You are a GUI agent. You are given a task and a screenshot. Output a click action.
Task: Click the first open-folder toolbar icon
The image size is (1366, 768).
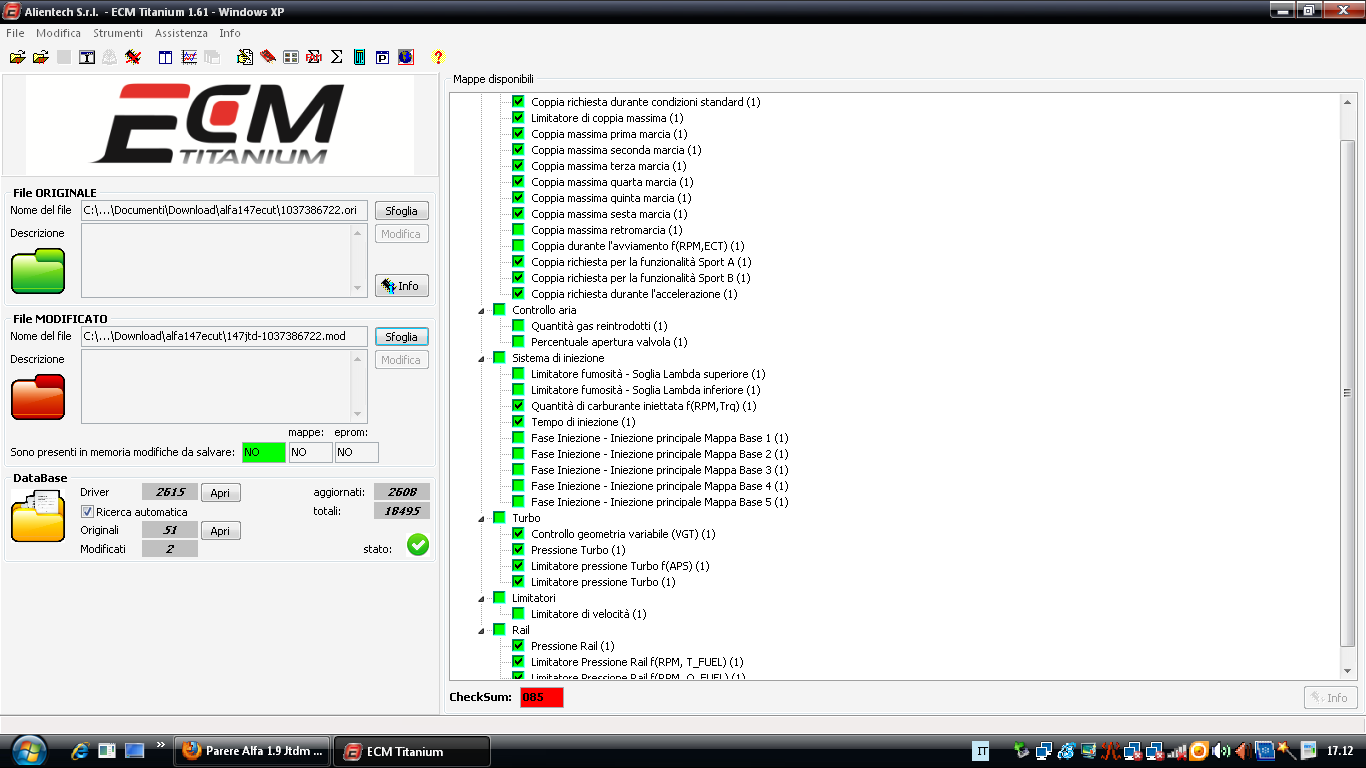tap(17, 58)
